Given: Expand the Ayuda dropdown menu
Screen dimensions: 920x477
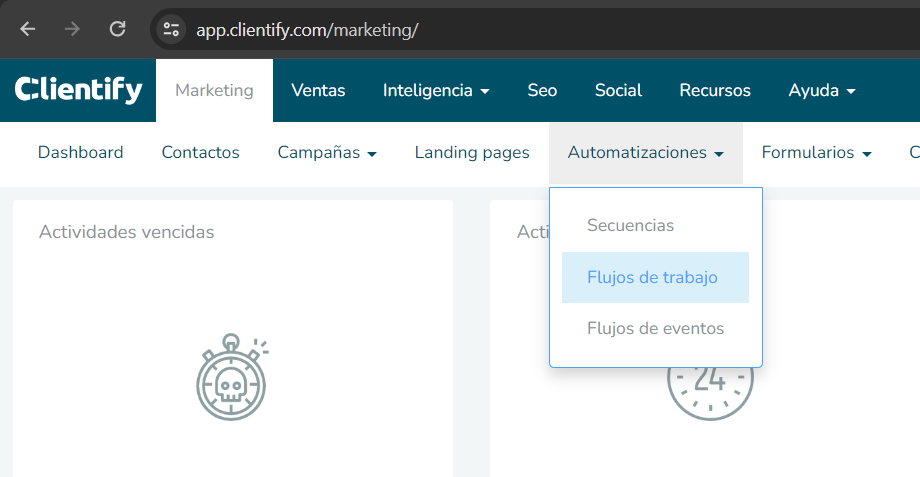Looking at the screenshot, I should tap(822, 90).
